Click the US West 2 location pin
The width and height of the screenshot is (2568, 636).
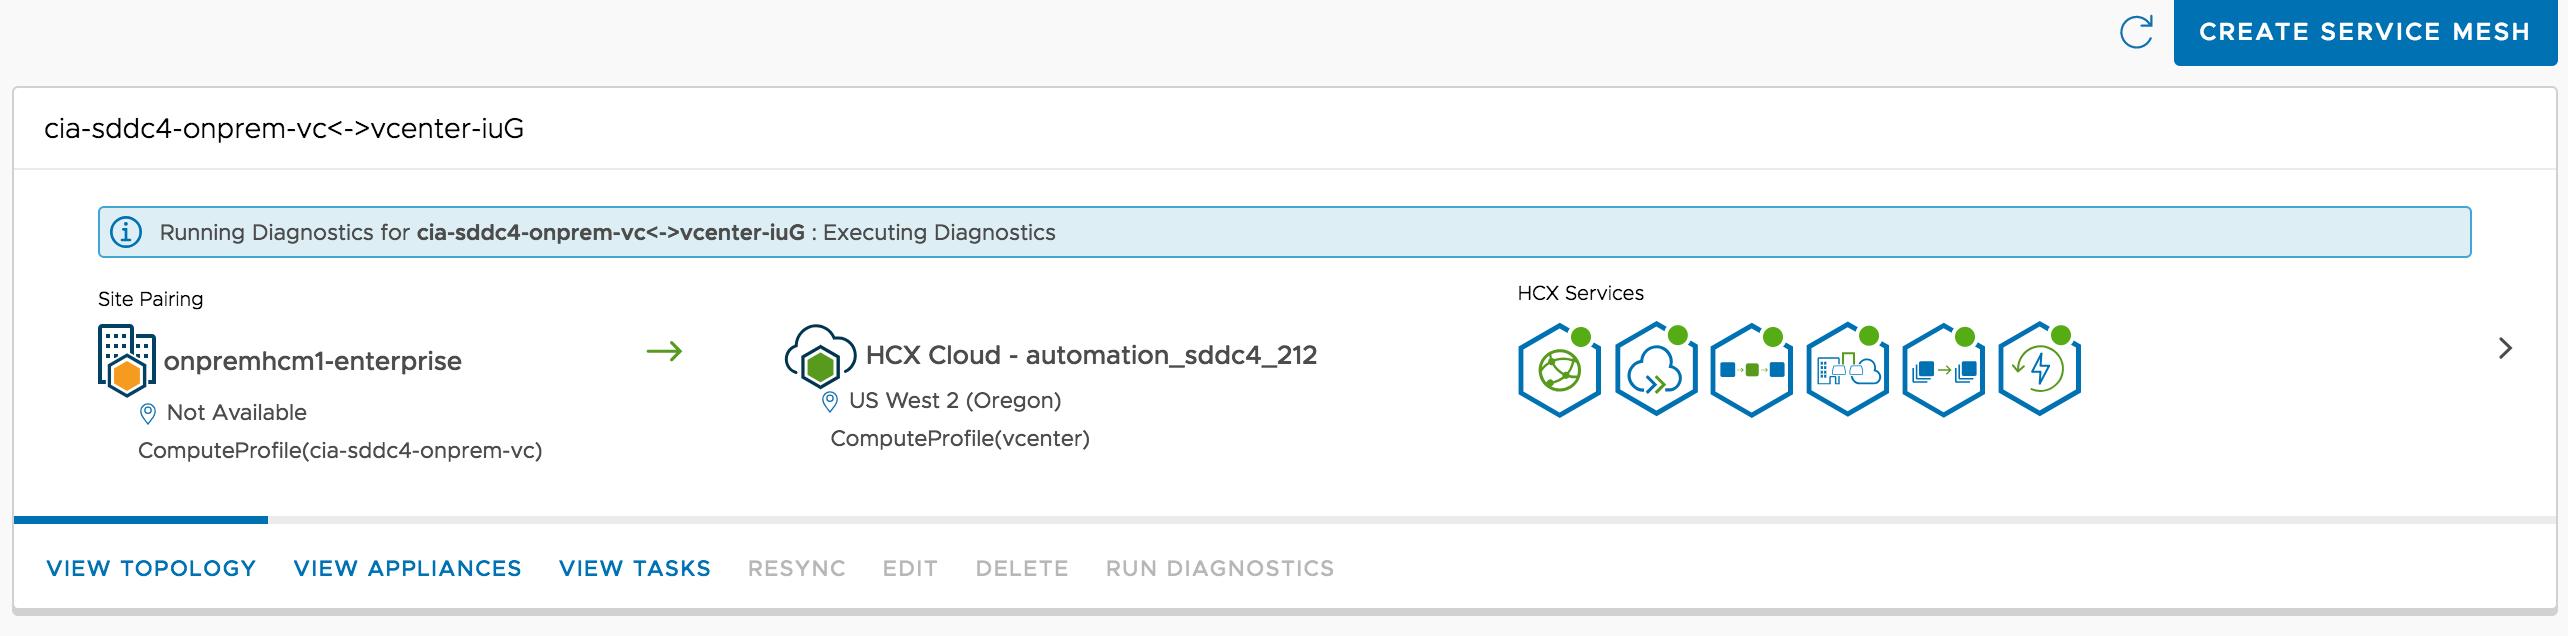tap(829, 401)
